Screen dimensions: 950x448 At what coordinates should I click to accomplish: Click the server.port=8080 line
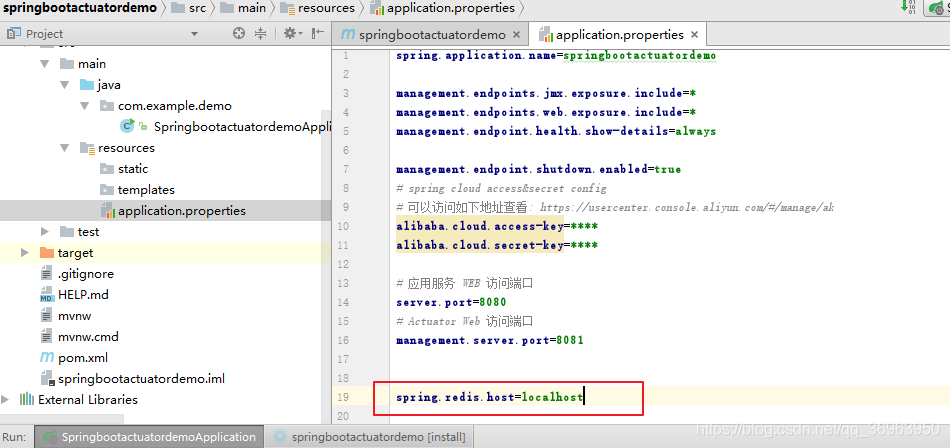(x=451, y=302)
